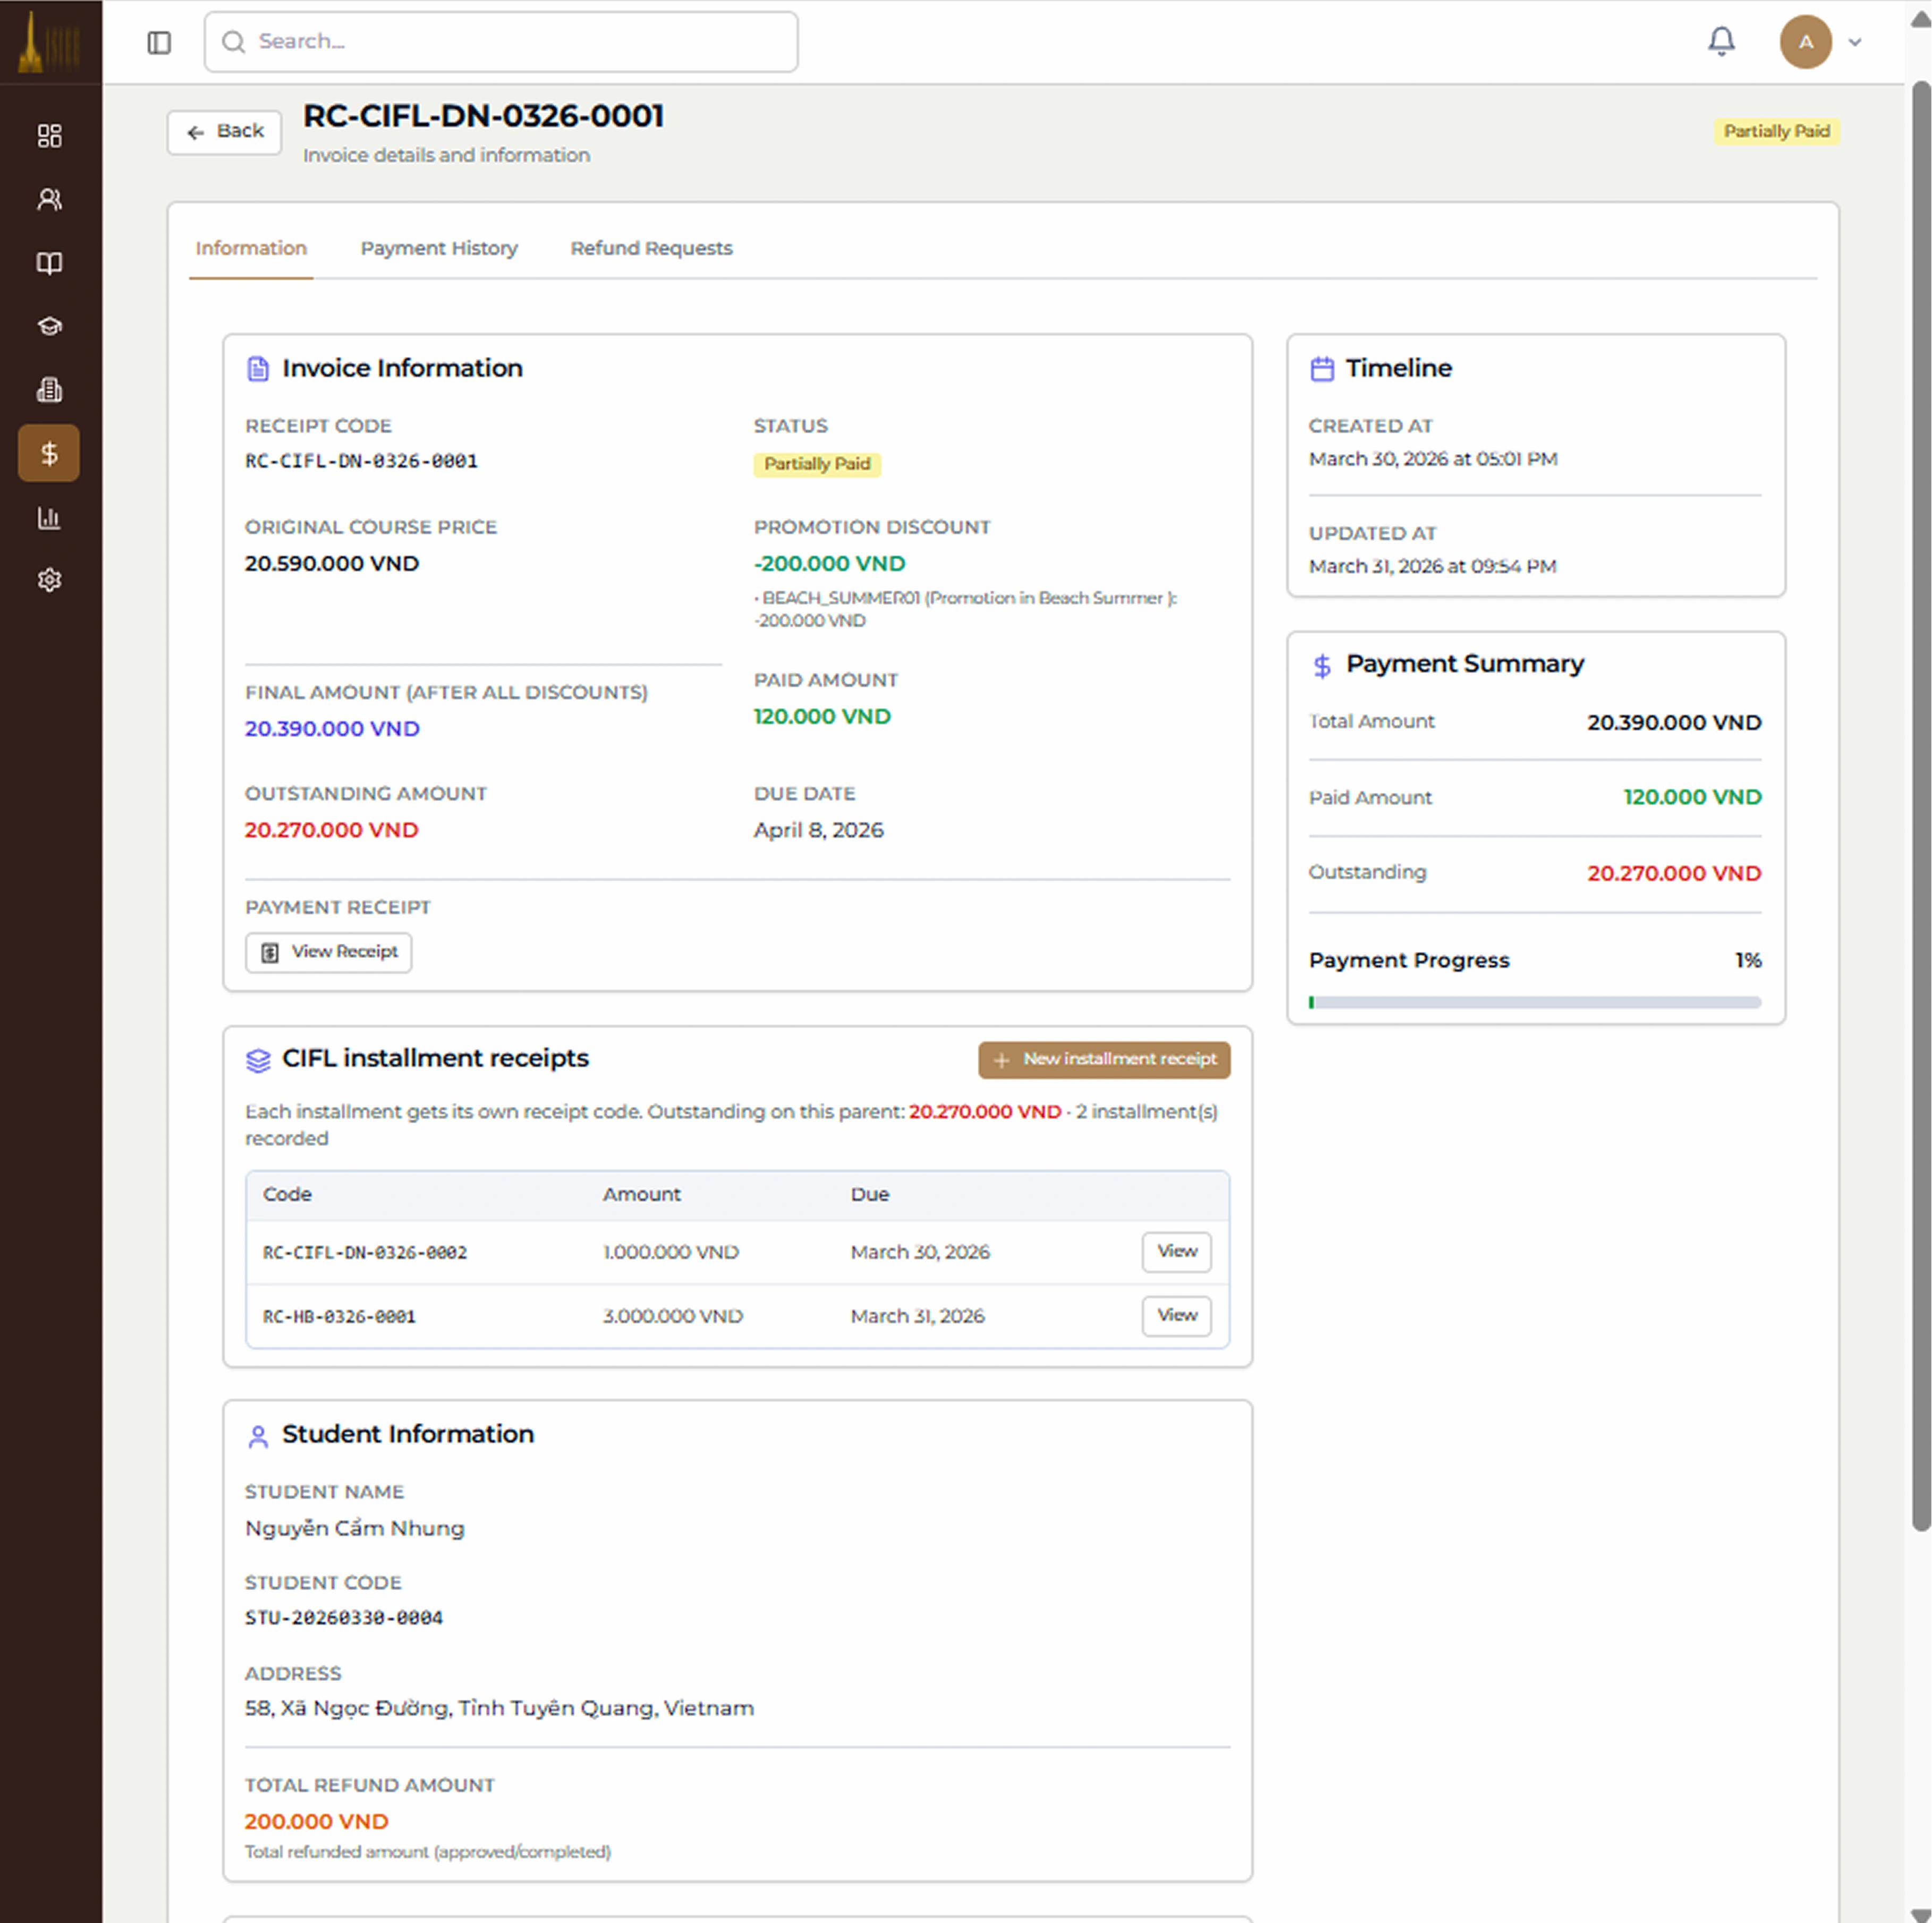The image size is (1932, 1923).
Task: Click total refund amount 200.000 VND
Action: [317, 1822]
